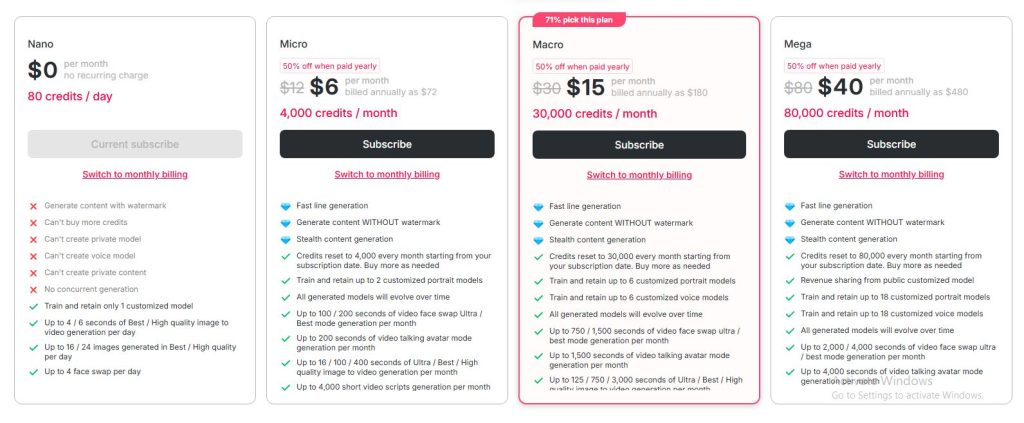Click red X by No concurrent generation
The width and height of the screenshot is (1024, 423).
33,289
